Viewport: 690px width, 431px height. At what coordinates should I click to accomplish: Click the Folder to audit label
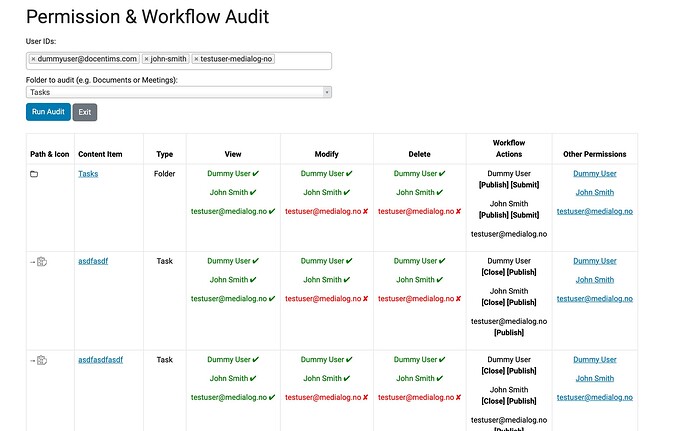tap(102, 80)
